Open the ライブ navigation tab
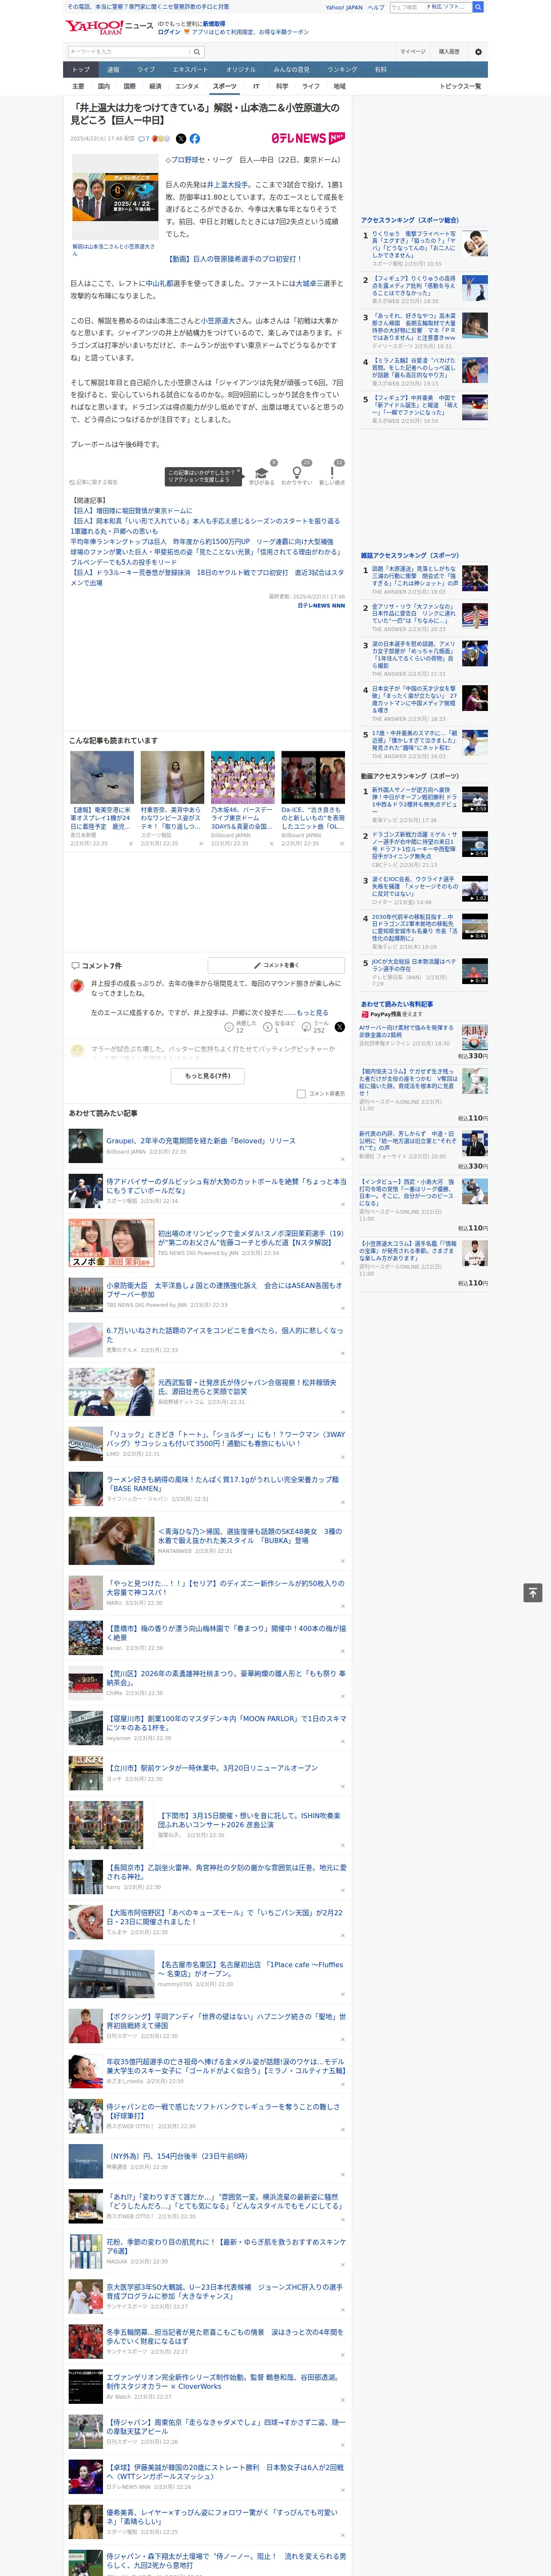The width and height of the screenshot is (551, 2576). coord(146,70)
